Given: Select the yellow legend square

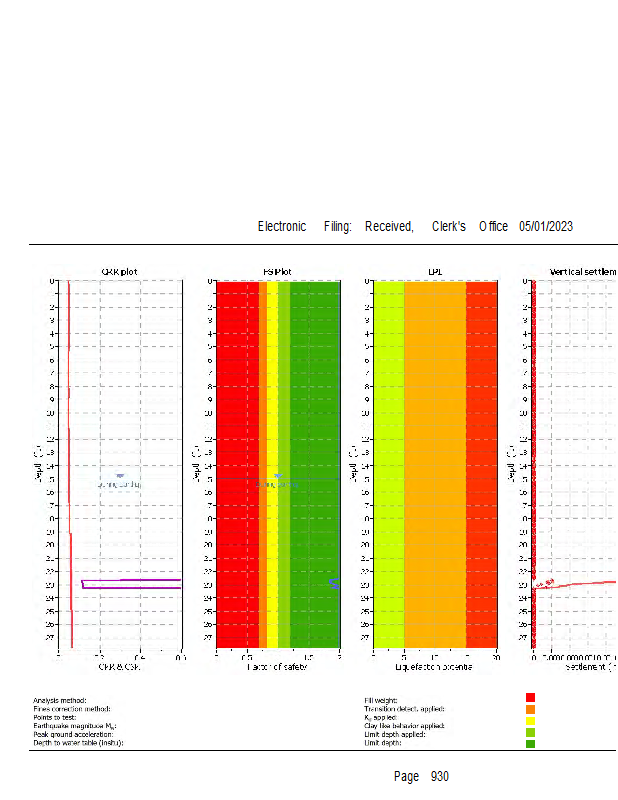Looking at the screenshot, I should pyautogui.click(x=530, y=720).
